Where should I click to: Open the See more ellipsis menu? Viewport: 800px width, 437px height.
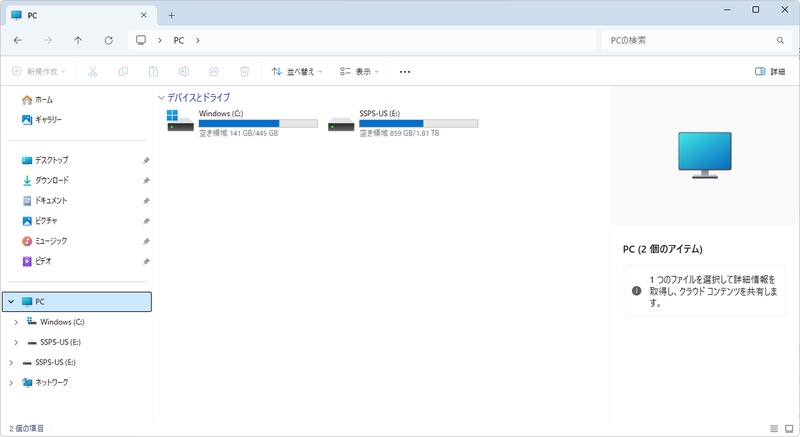(405, 72)
